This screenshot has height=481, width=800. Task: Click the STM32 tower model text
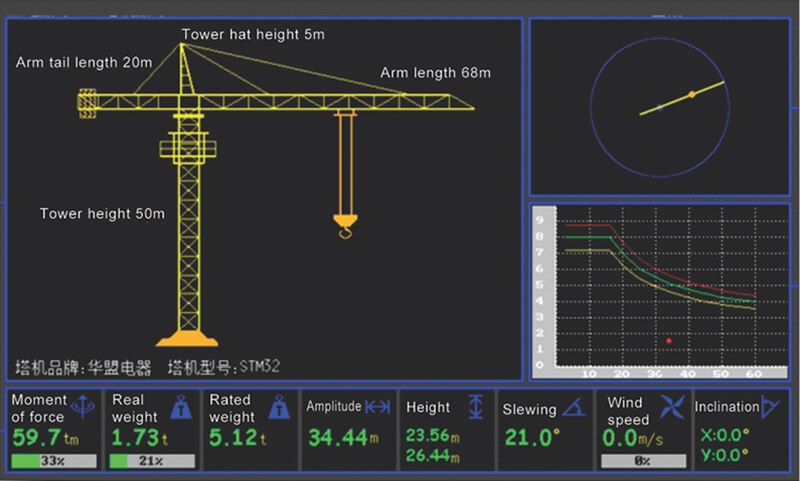click(260, 367)
